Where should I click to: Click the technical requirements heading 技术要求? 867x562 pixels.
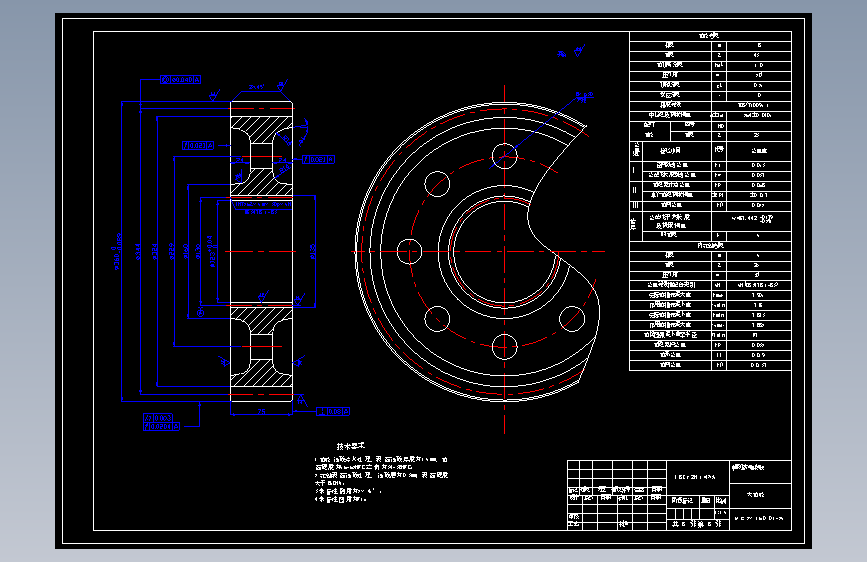(x=351, y=446)
